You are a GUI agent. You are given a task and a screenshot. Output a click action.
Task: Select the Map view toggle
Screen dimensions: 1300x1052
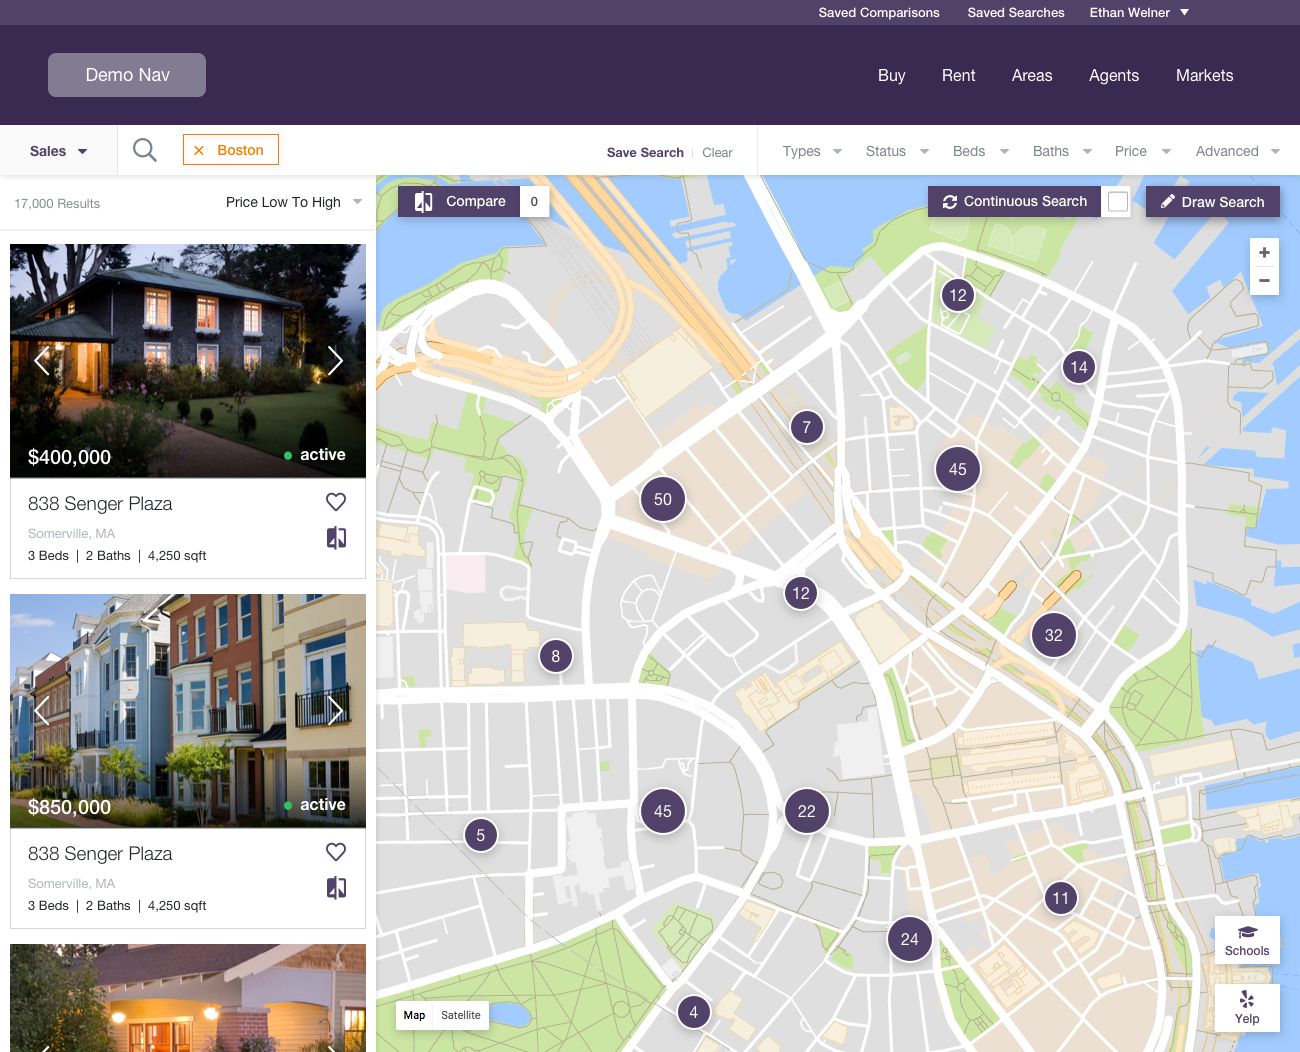414,1015
